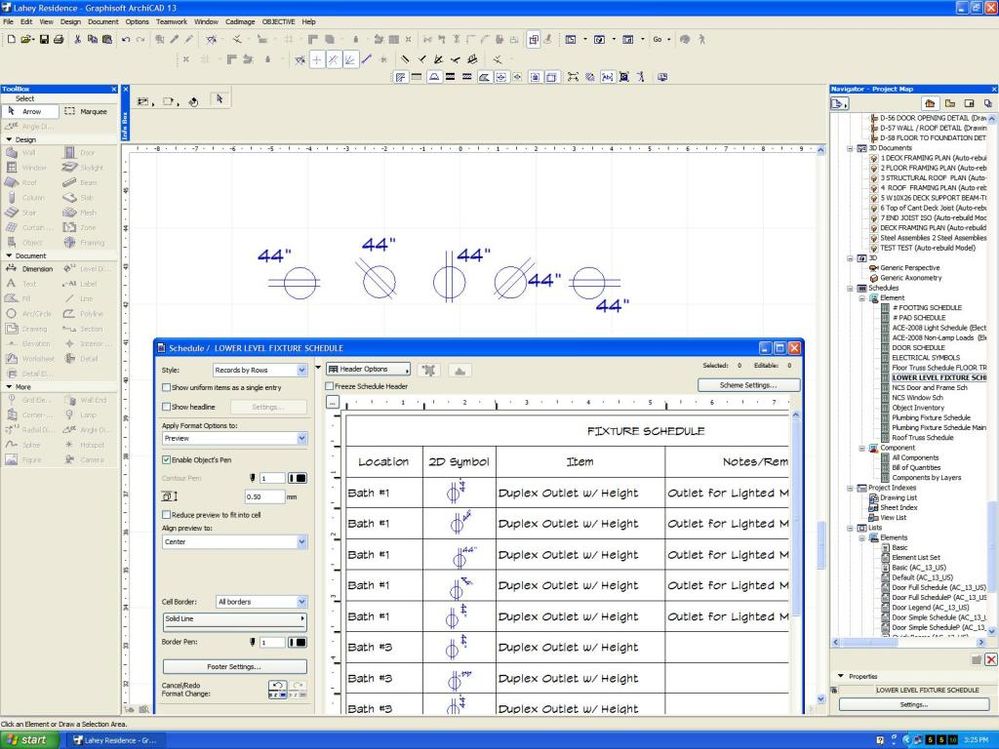Click the Undo format change icon

coord(278,686)
